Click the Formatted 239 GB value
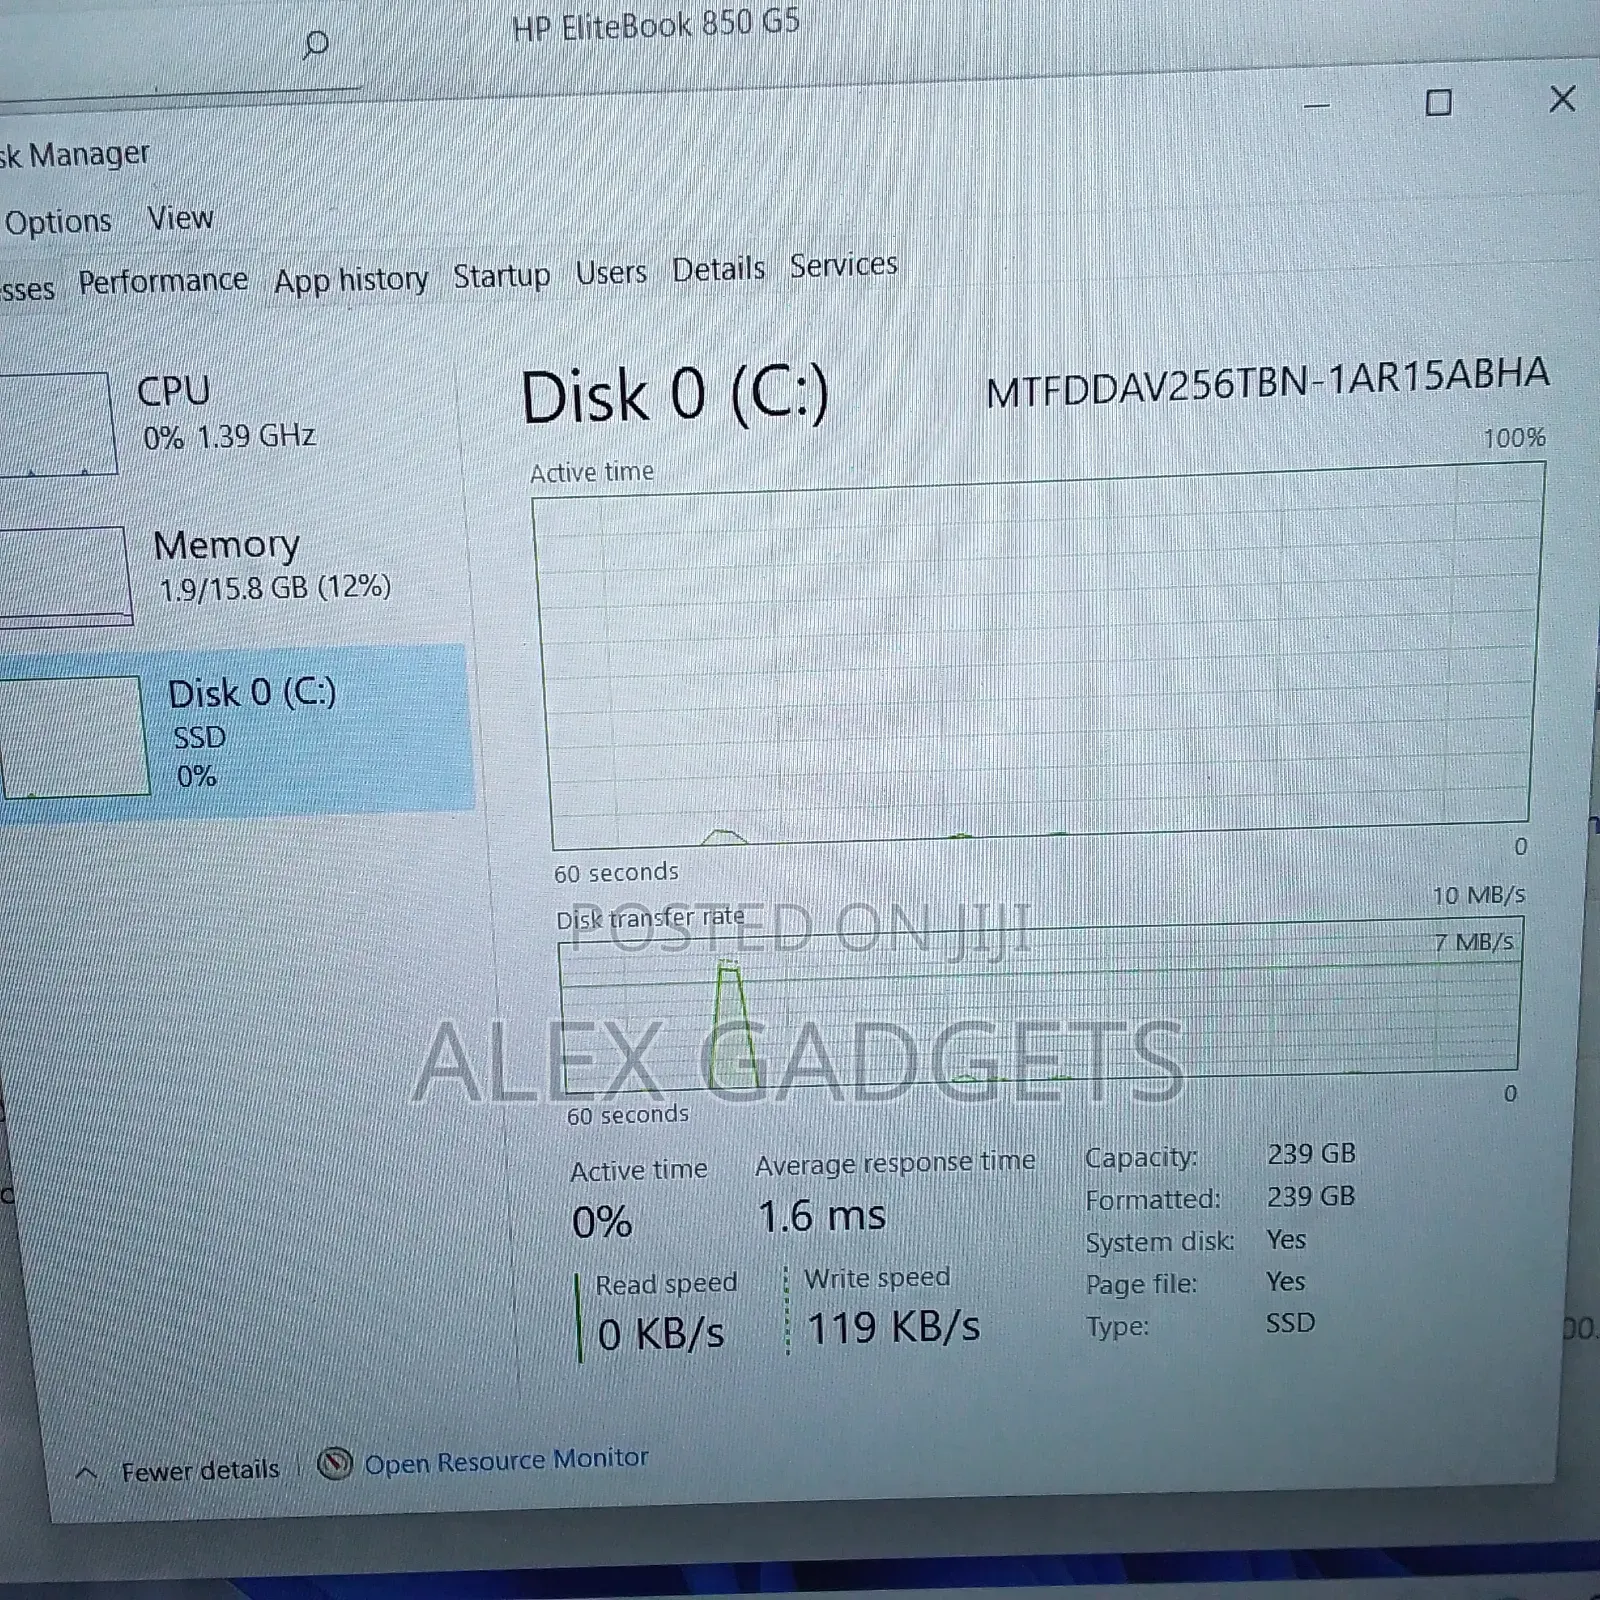This screenshot has width=1600, height=1600. [x=1311, y=1196]
